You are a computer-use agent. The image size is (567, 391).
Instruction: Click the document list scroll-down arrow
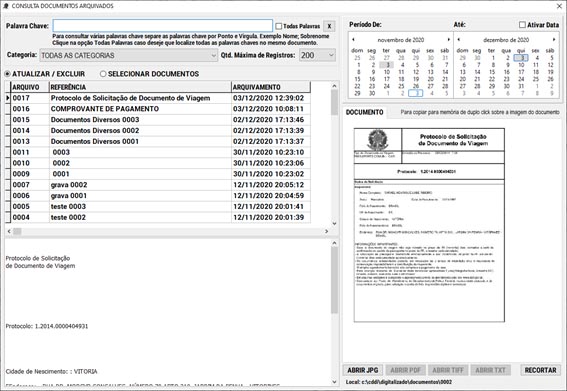point(334,223)
